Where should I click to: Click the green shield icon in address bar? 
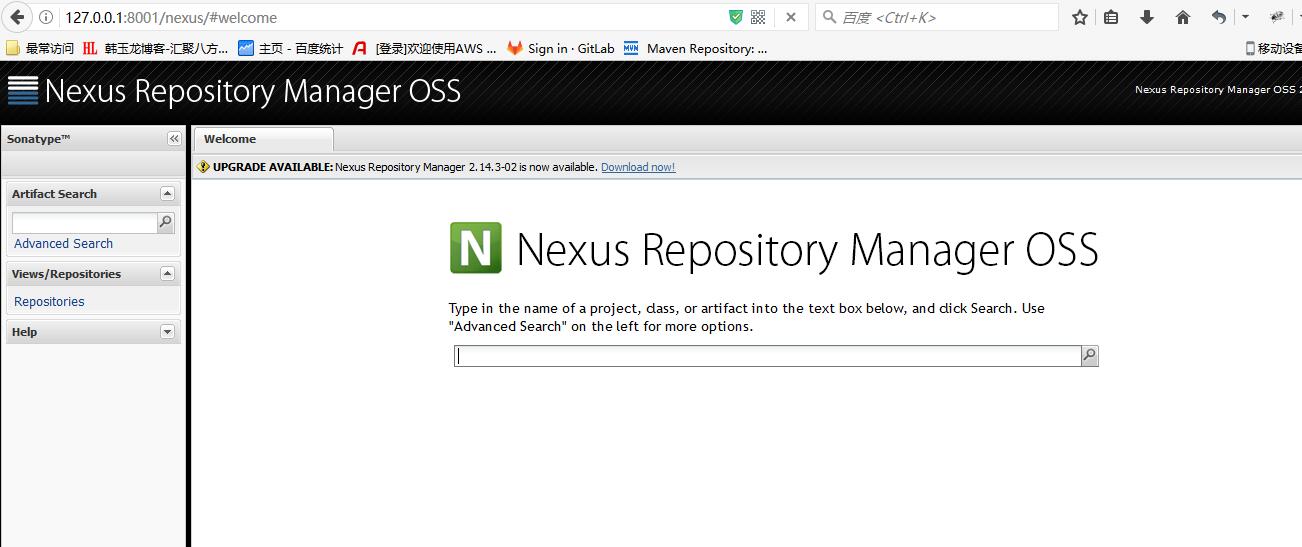tap(736, 17)
